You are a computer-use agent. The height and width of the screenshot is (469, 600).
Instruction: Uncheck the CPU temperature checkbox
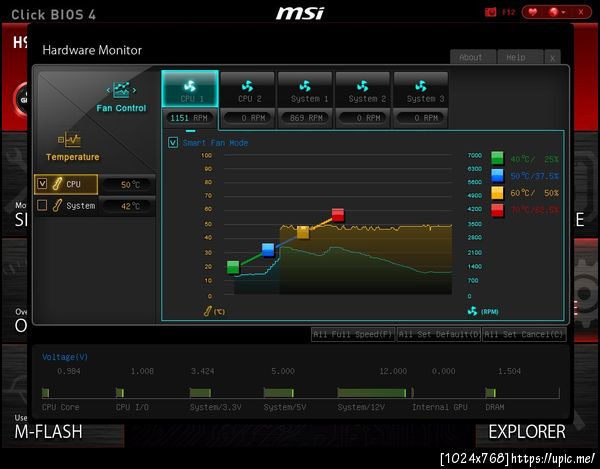(42, 184)
